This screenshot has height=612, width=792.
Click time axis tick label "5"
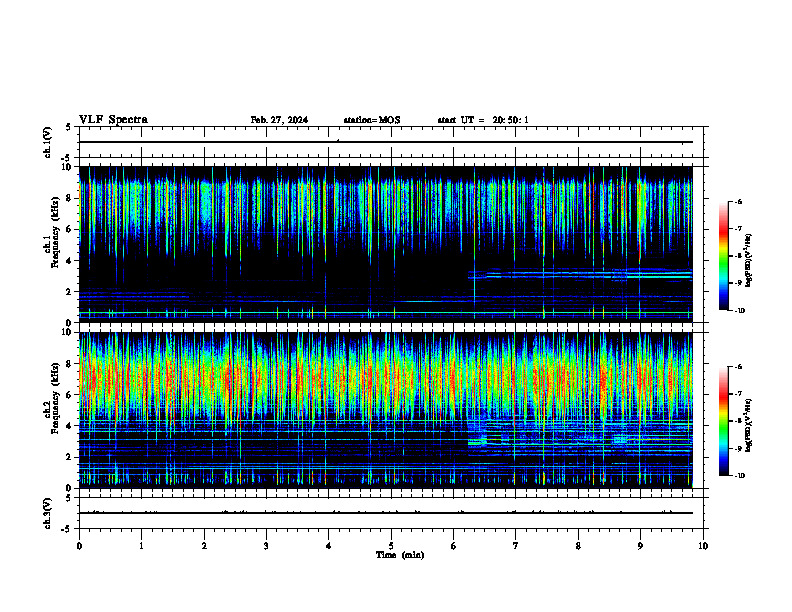[391, 546]
